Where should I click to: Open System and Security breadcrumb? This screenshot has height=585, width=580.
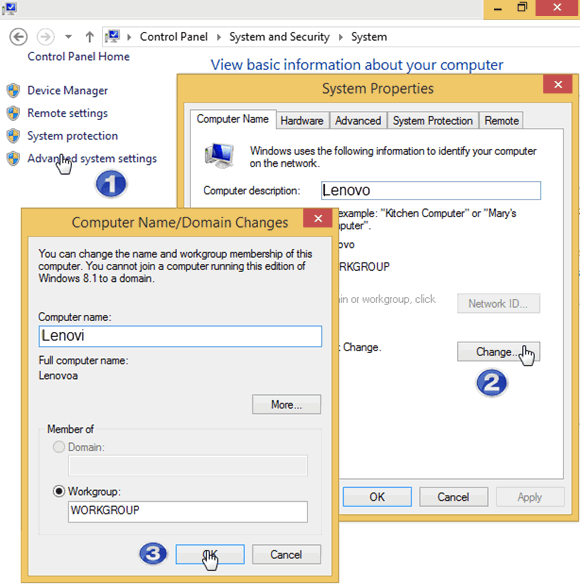pyautogui.click(x=279, y=37)
